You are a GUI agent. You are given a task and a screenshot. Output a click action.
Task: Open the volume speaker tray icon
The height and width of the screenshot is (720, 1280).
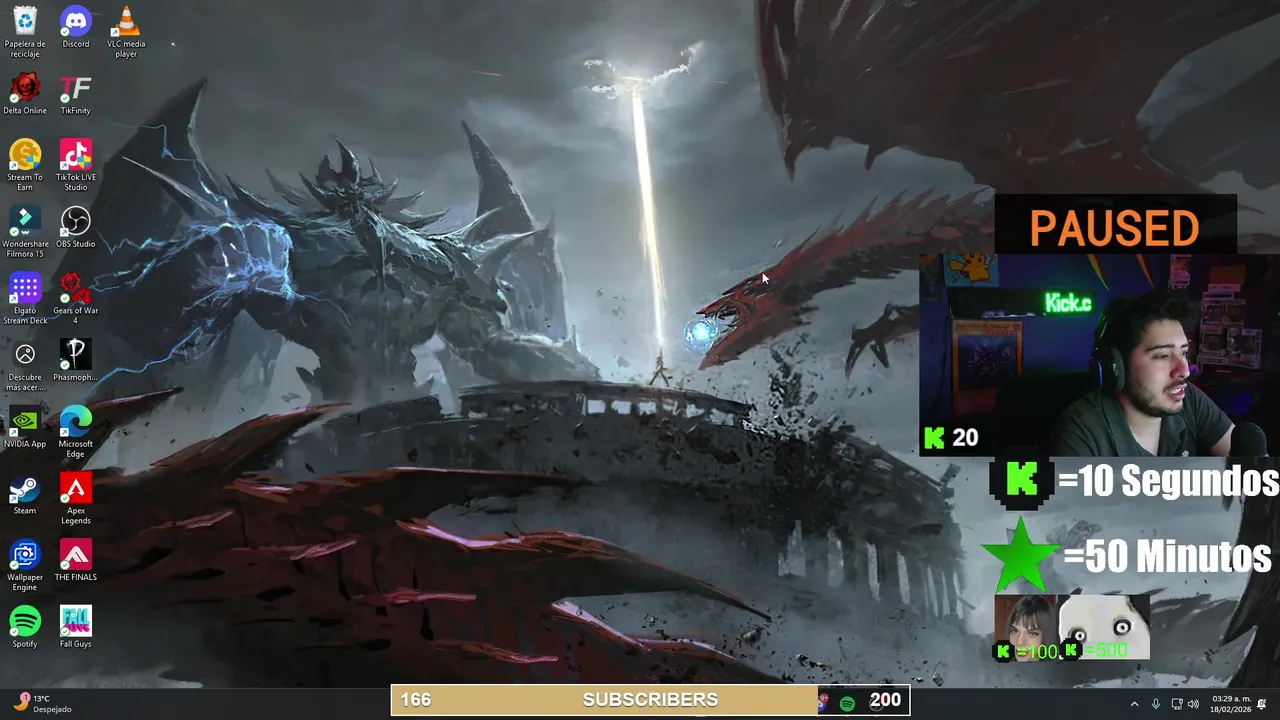point(1193,704)
